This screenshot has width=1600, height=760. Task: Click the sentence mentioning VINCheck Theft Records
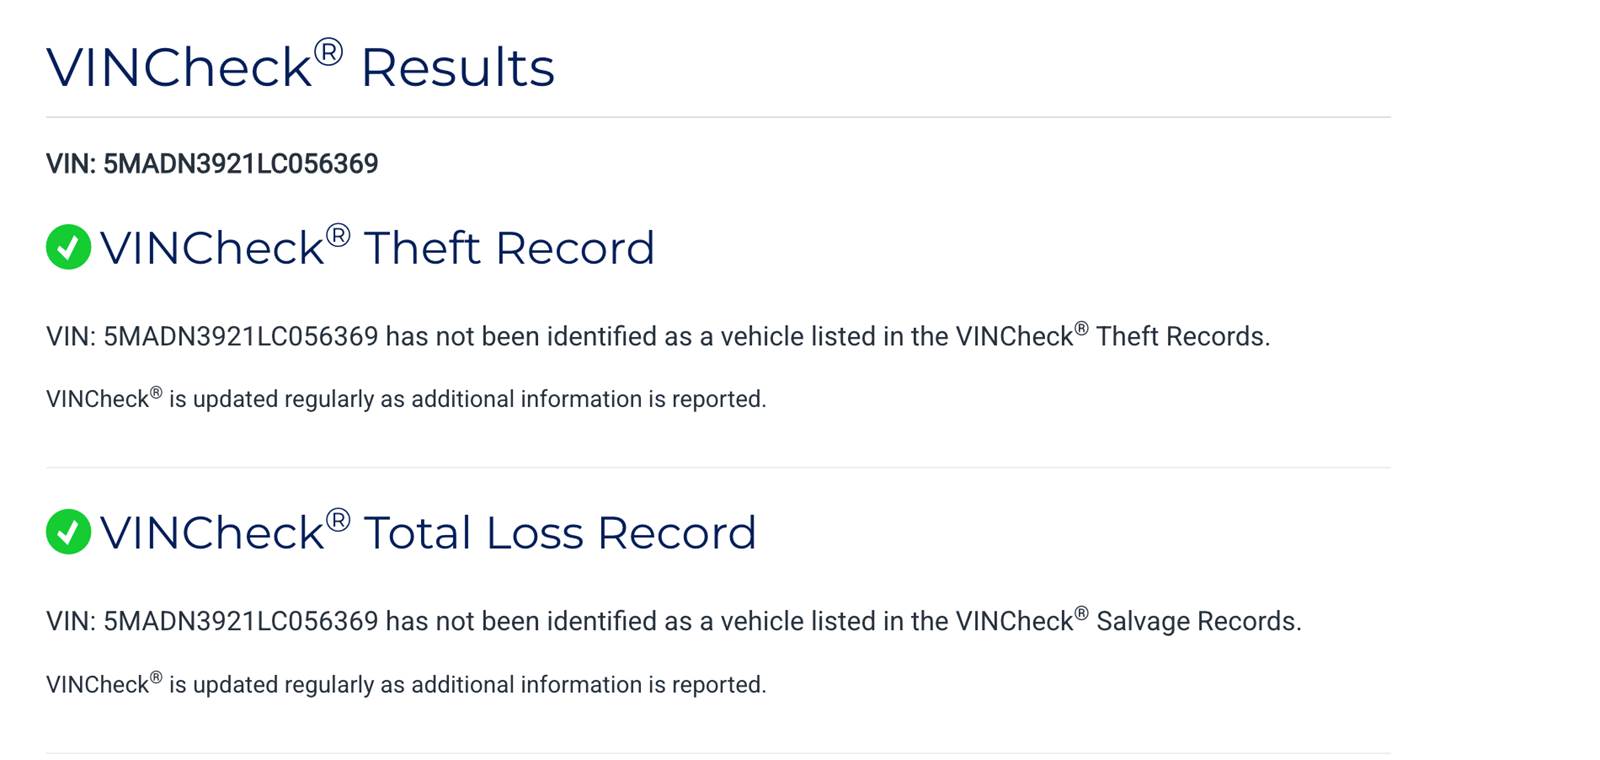tap(658, 336)
